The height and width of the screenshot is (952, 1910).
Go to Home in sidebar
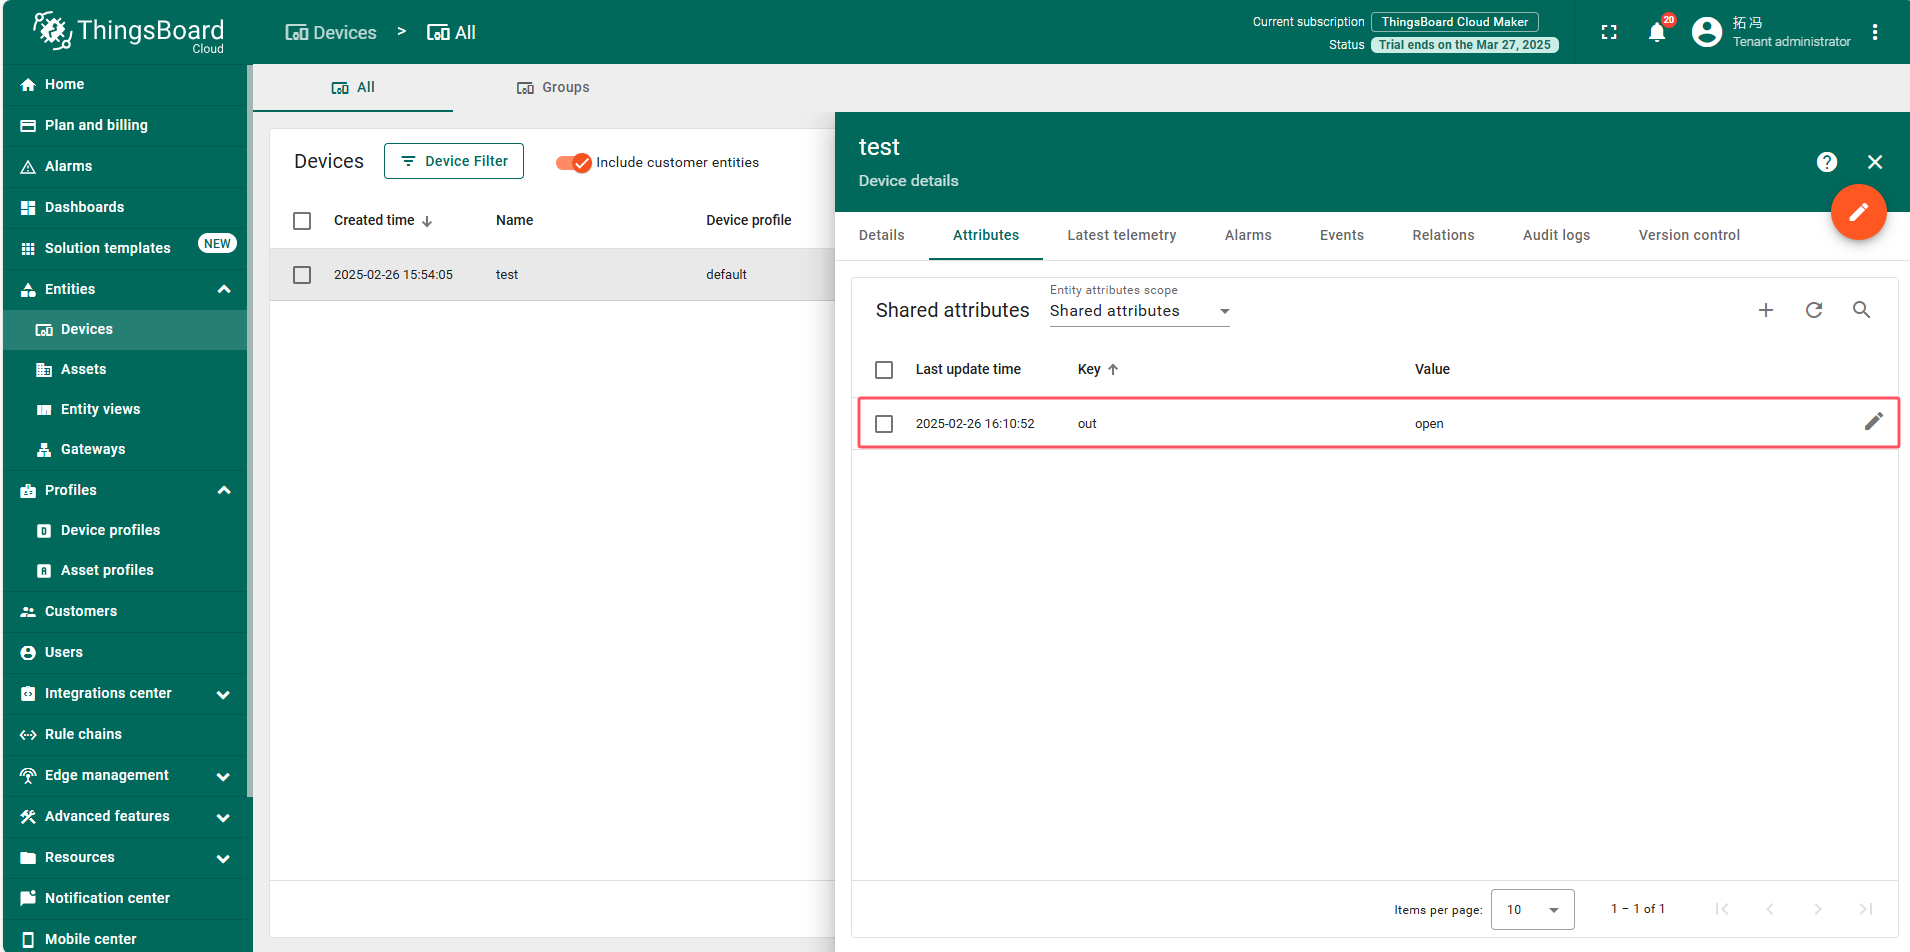125,84
